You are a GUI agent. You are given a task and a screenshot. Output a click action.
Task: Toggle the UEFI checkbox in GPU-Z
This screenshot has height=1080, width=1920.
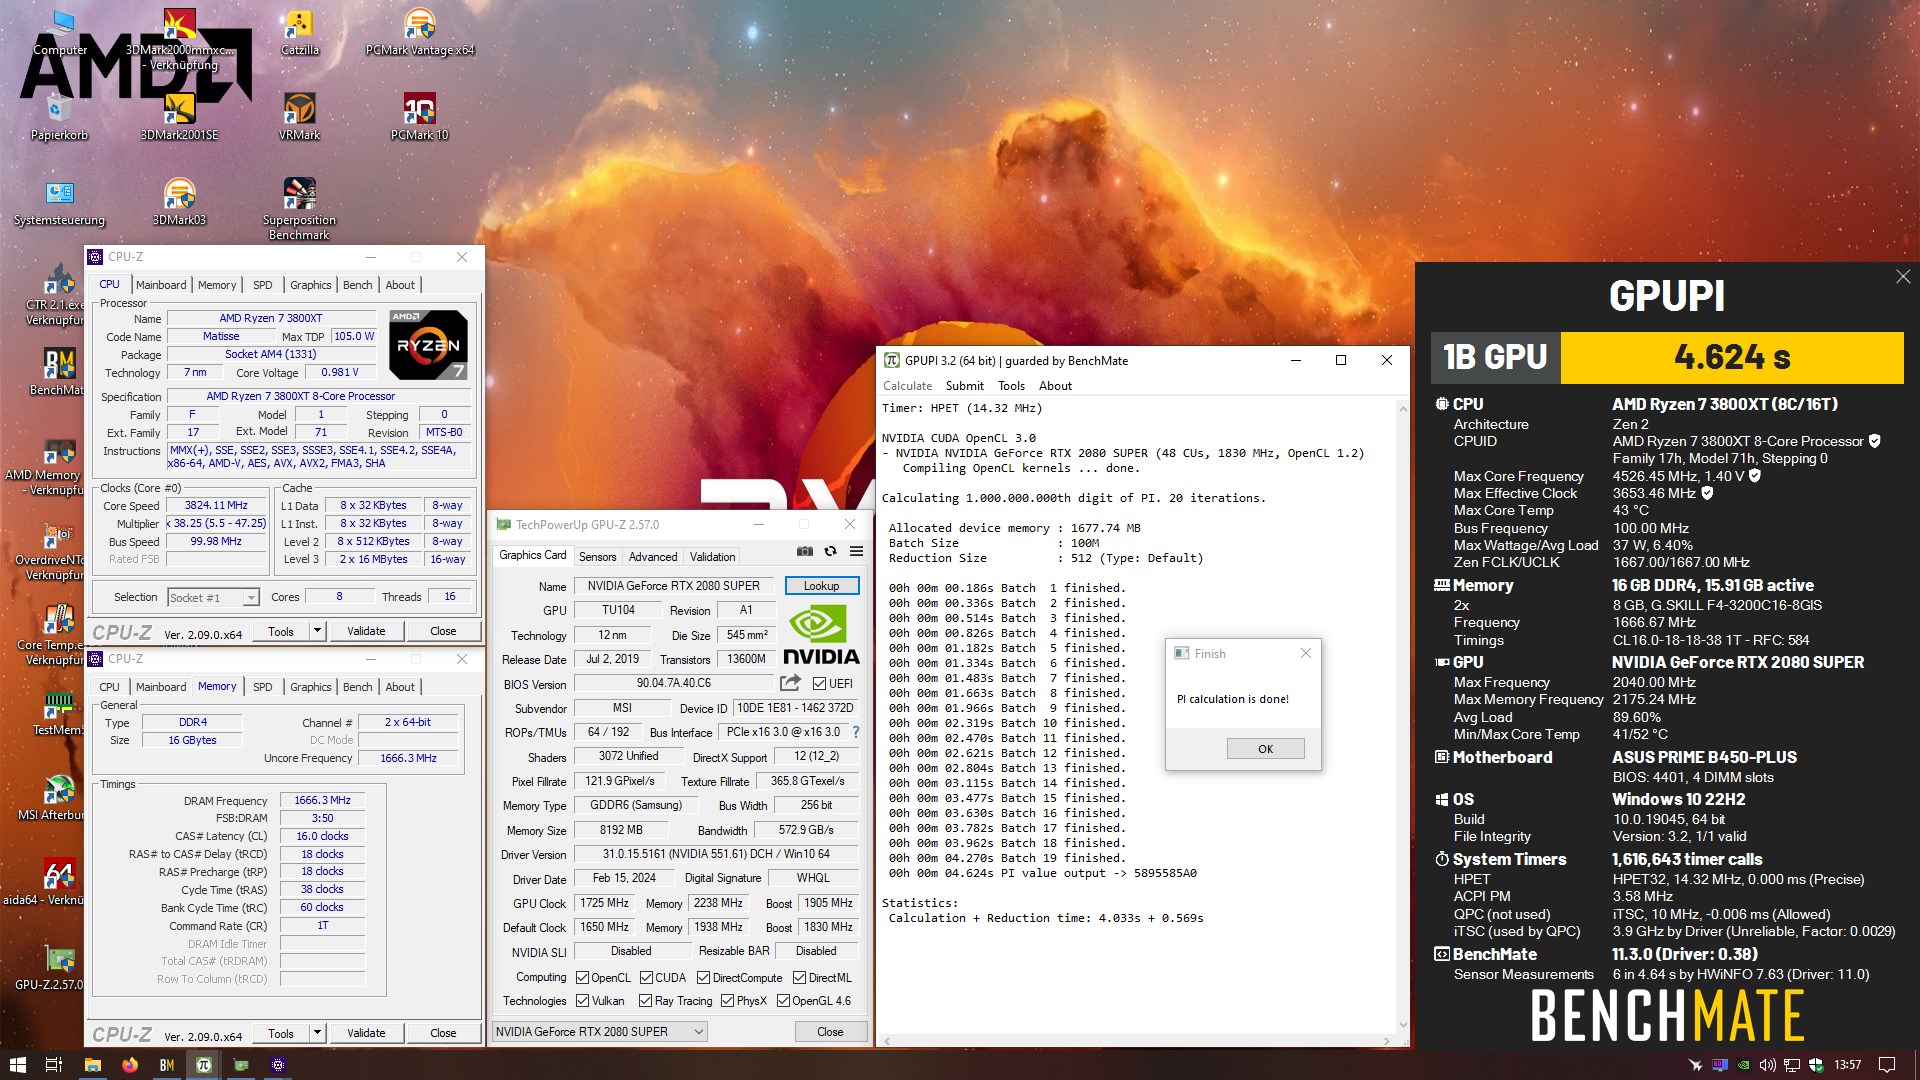pos(819,684)
